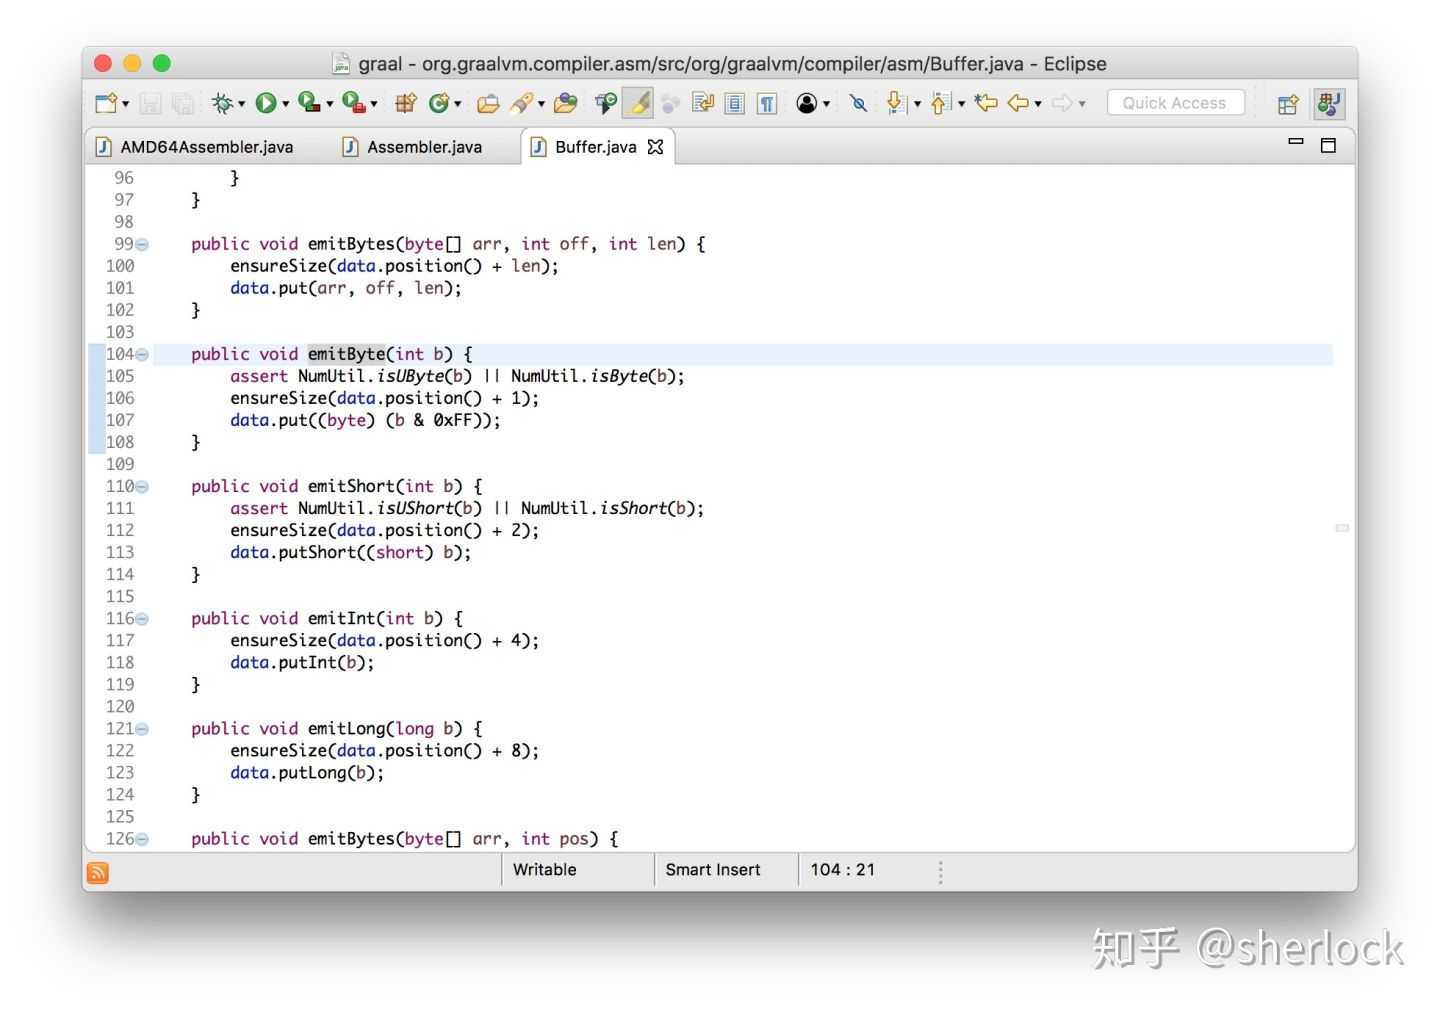Click the Back navigation arrow

(x=1018, y=103)
